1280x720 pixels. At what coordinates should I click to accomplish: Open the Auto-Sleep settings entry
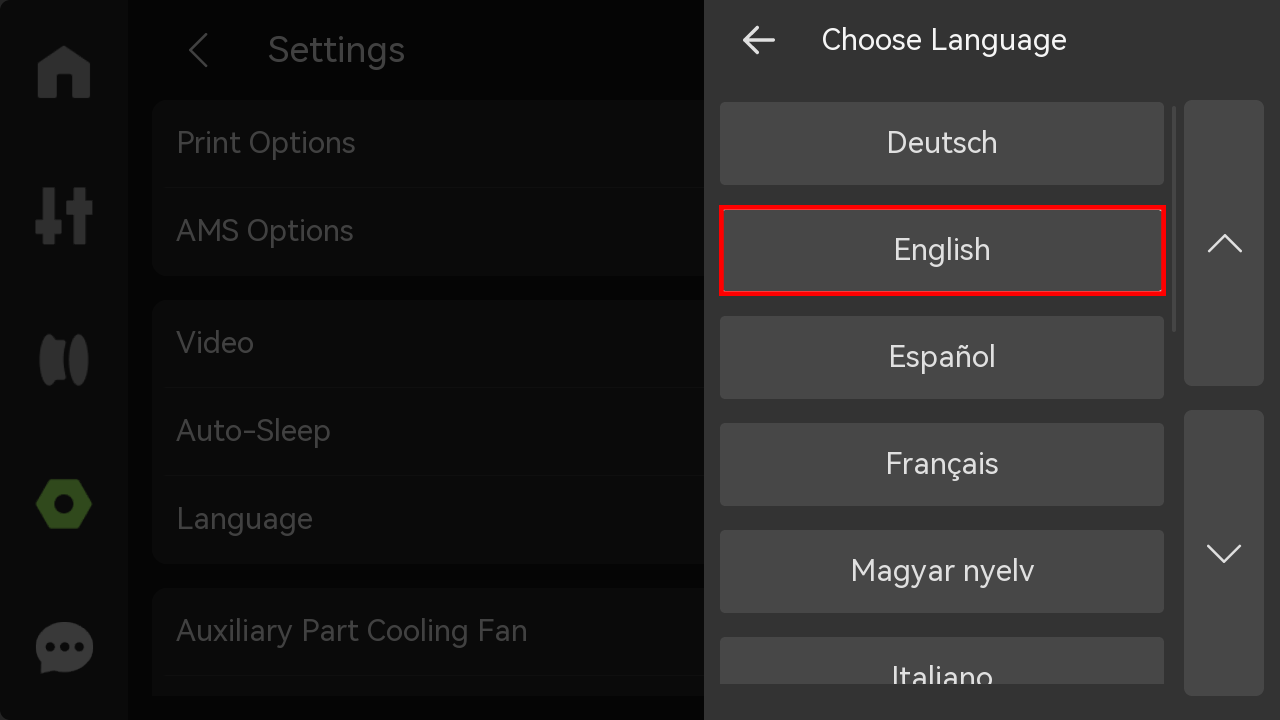pos(428,431)
